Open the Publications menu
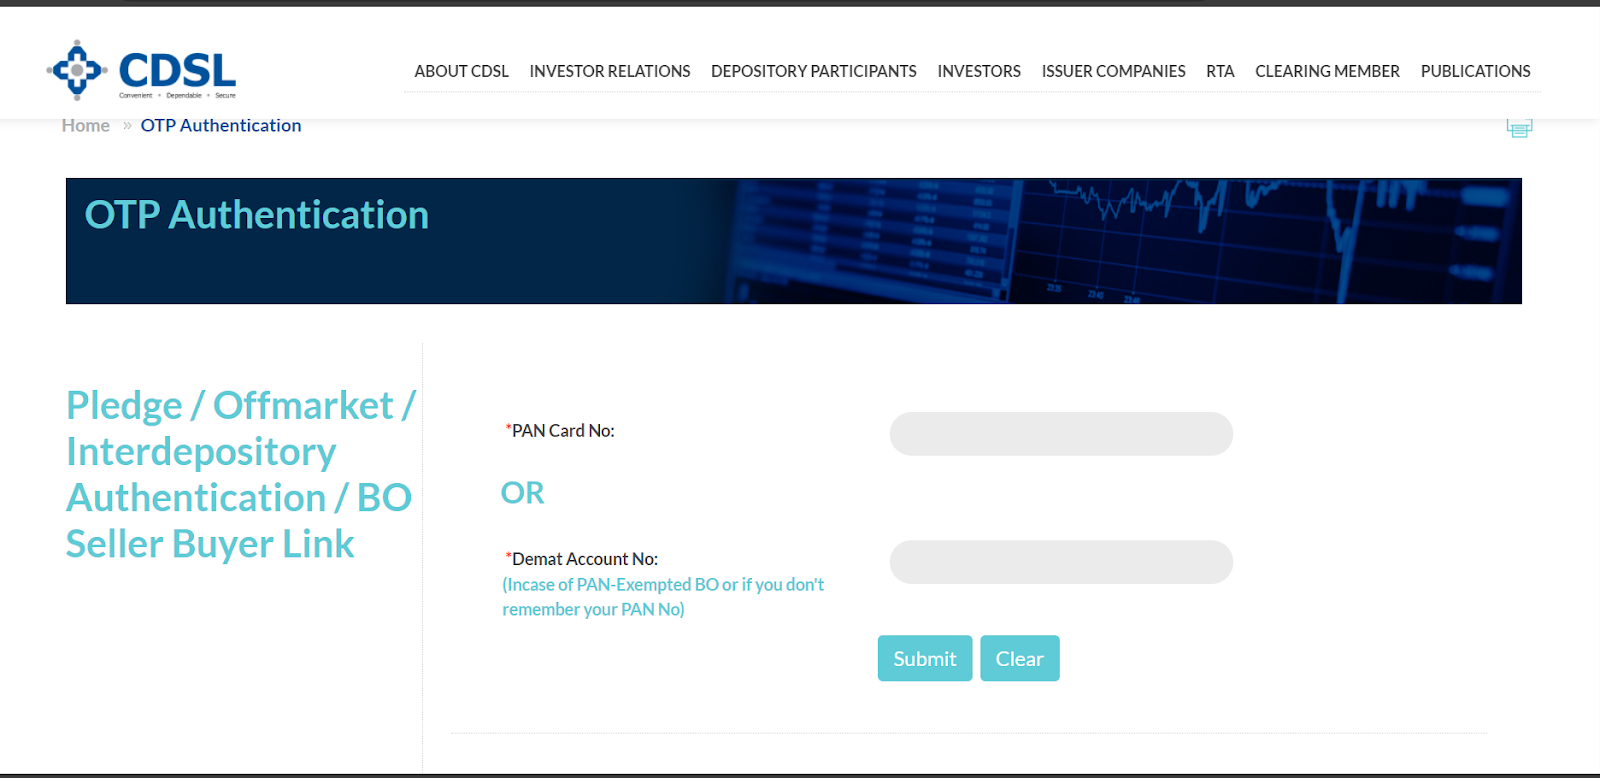This screenshot has width=1600, height=778. click(1475, 71)
